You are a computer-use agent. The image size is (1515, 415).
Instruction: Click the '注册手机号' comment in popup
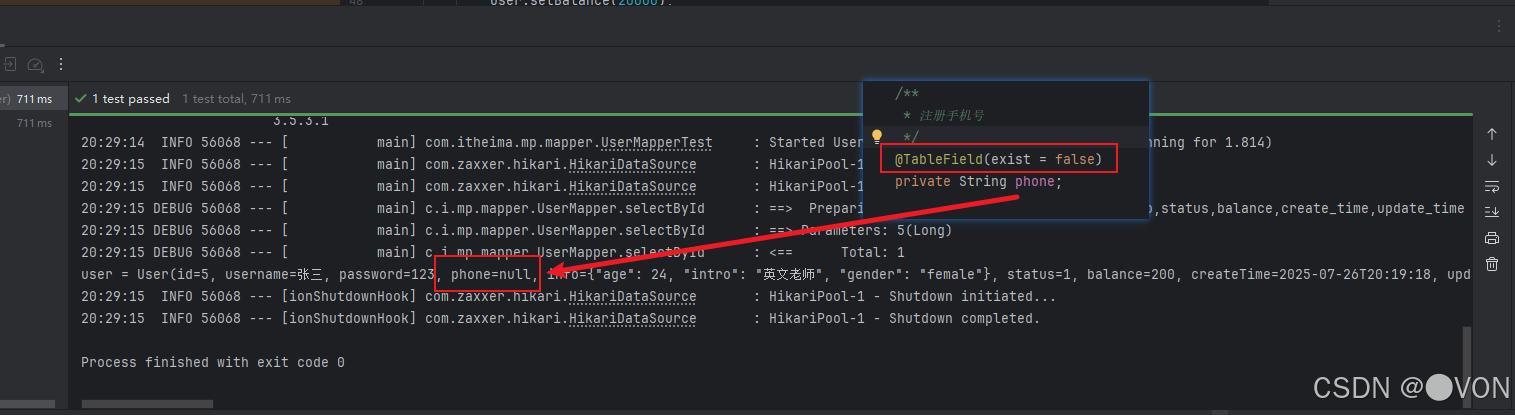951,116
